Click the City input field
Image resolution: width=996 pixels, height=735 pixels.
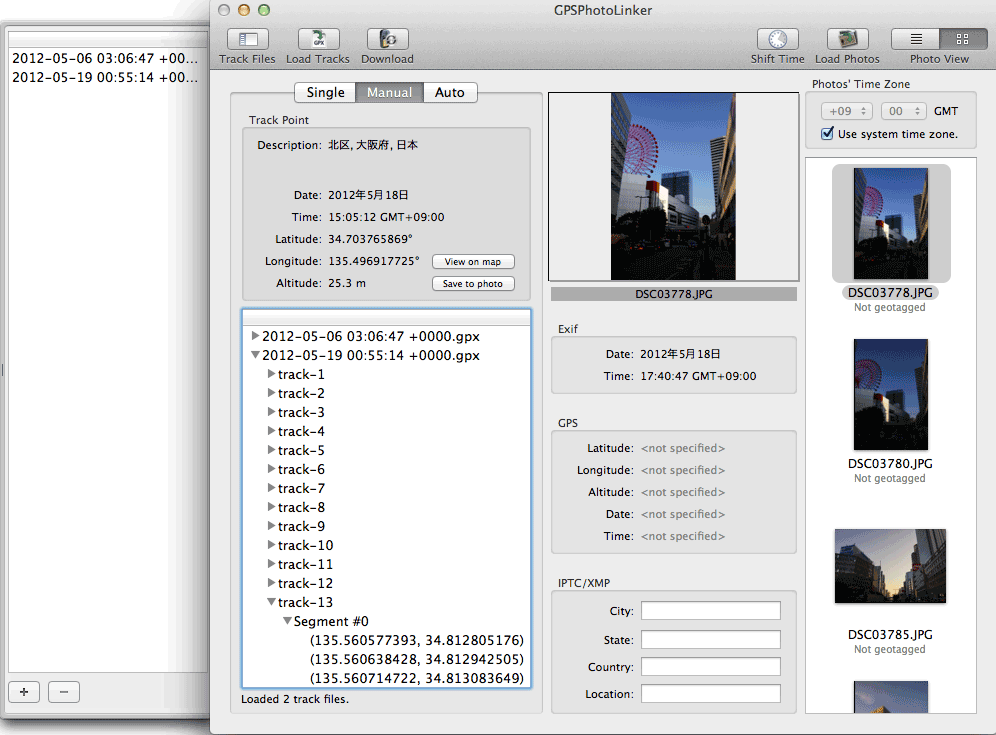pos(710,611)
